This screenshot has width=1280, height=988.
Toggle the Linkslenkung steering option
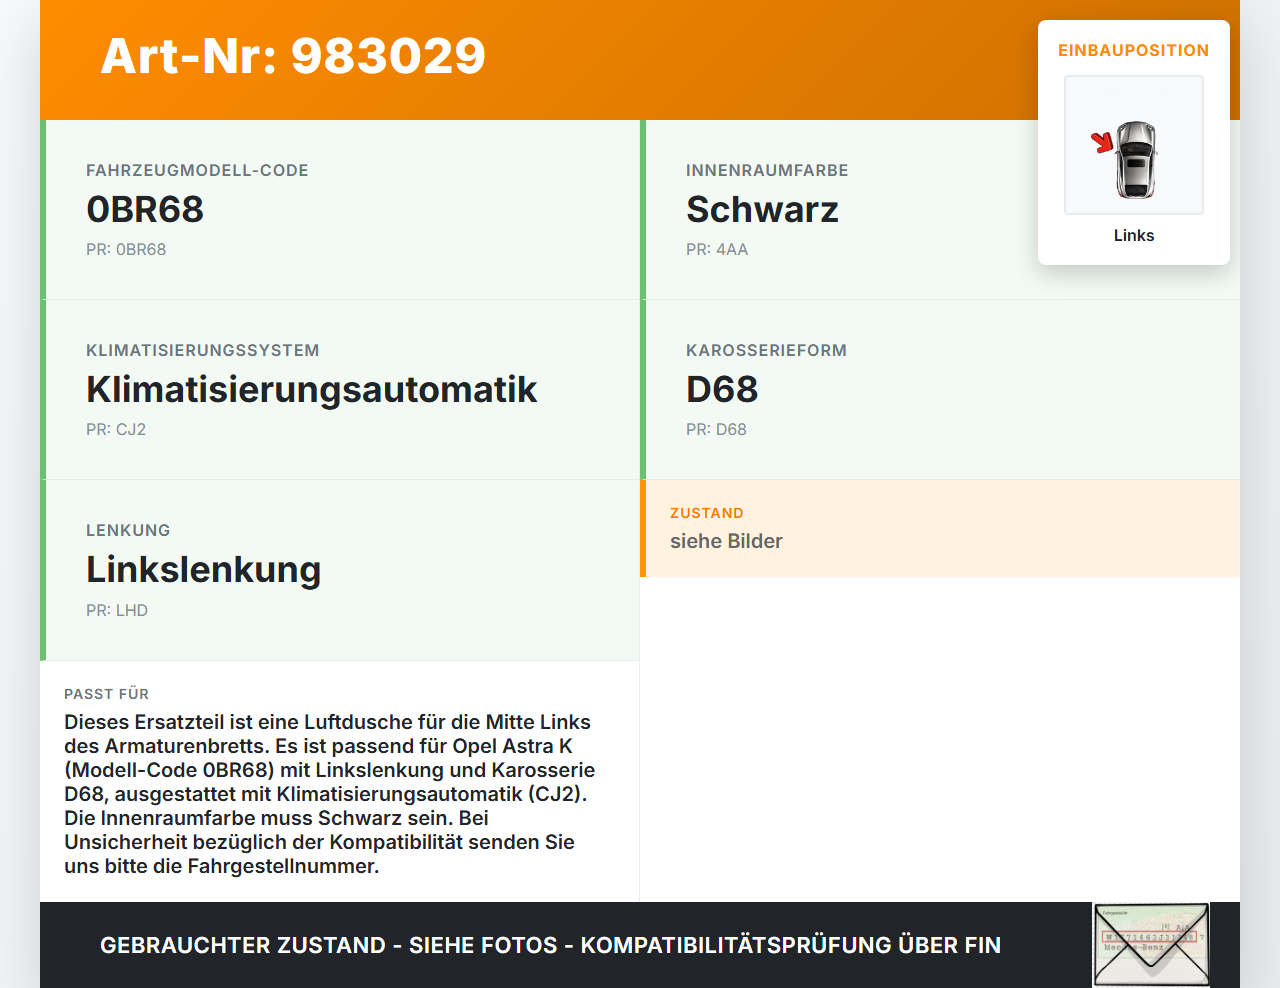(204, 569)
